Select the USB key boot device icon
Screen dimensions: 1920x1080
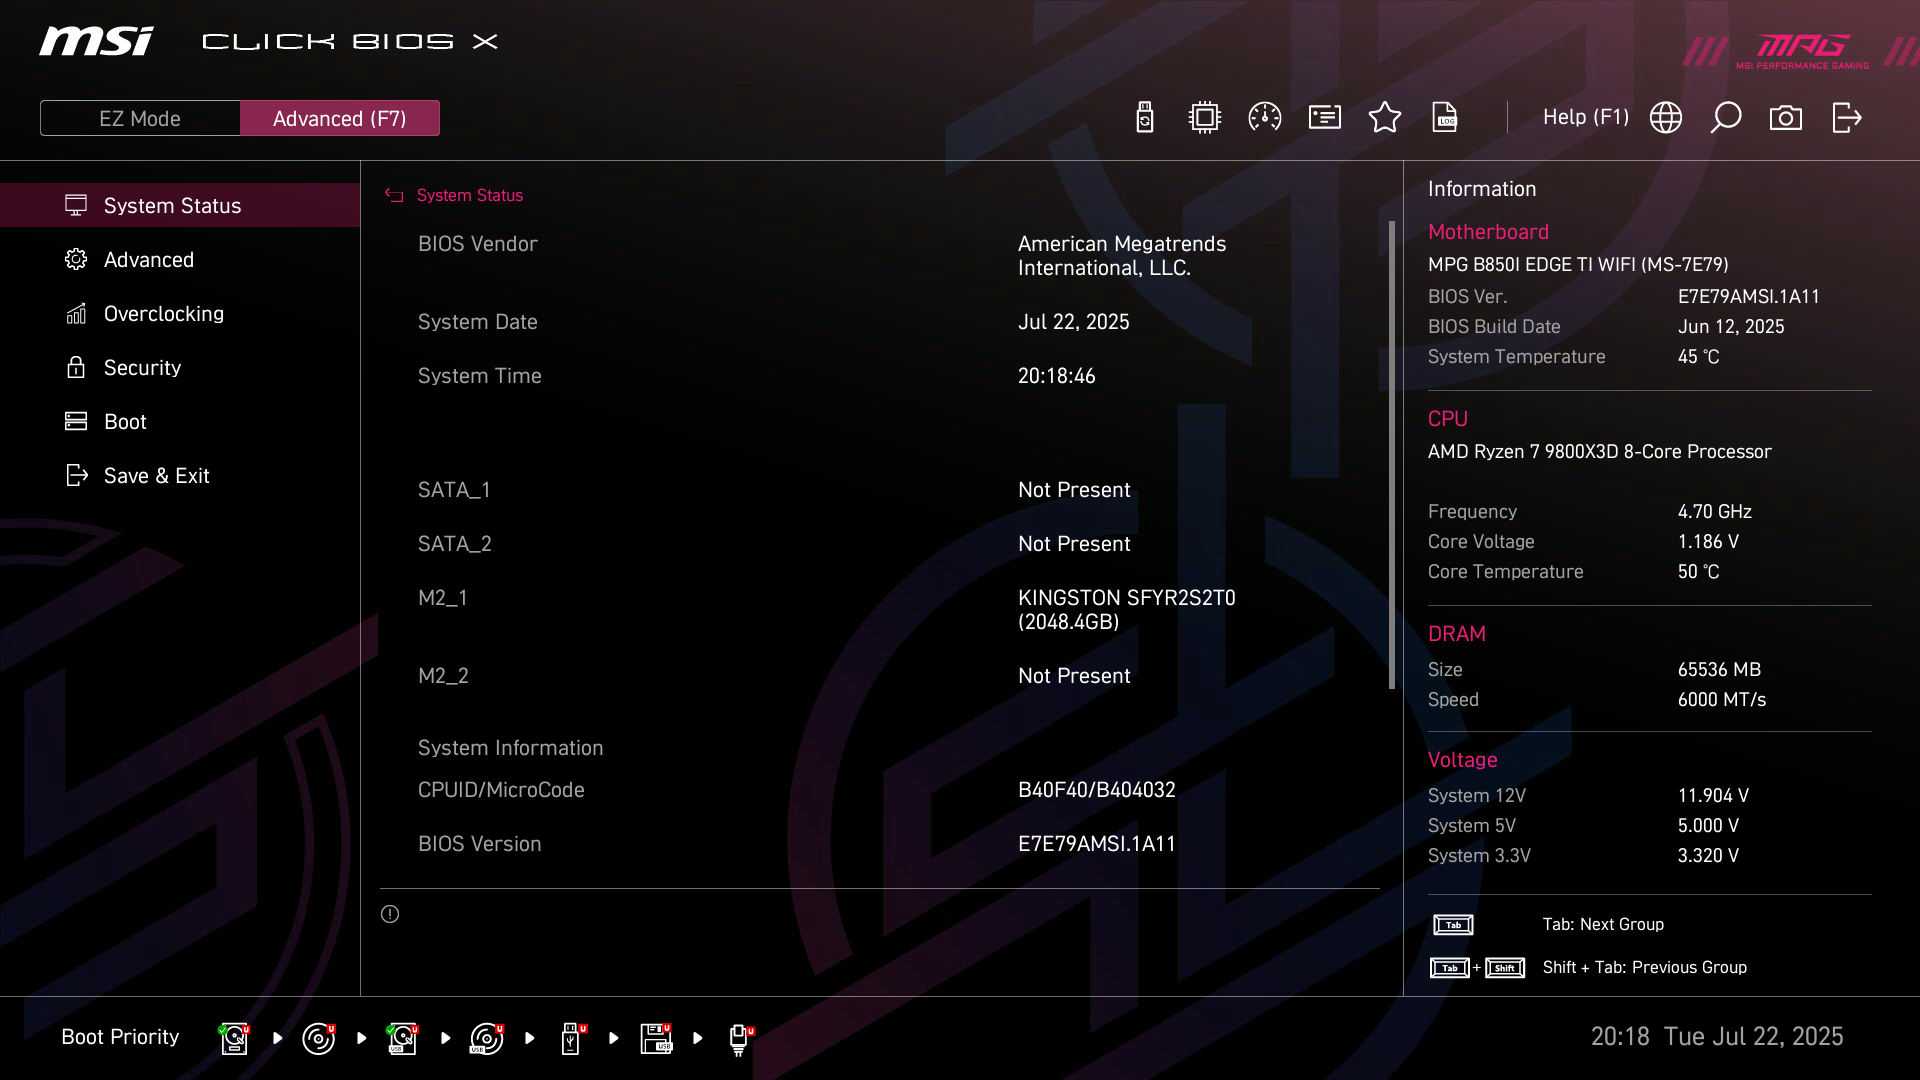[x=571, y=1038]
